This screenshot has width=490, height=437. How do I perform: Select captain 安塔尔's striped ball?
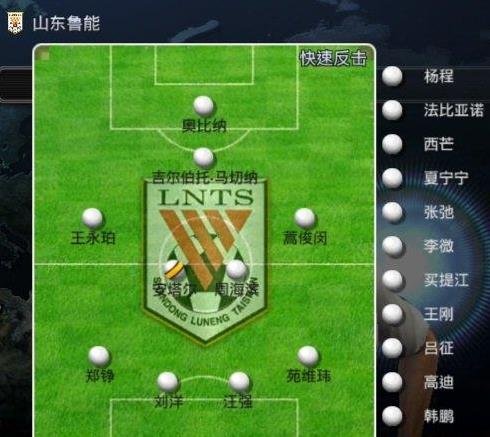coord(174,270)
